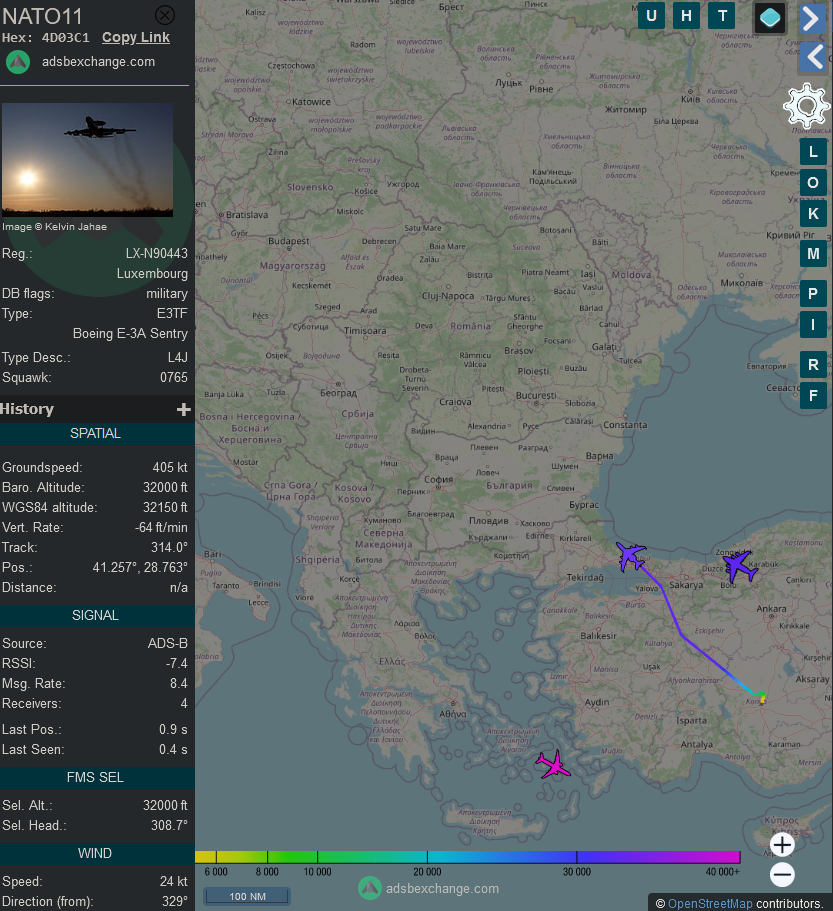Click the altitude color legend bar
The image size is (833, 911).
pyautogui.click(x=467, y=857)
